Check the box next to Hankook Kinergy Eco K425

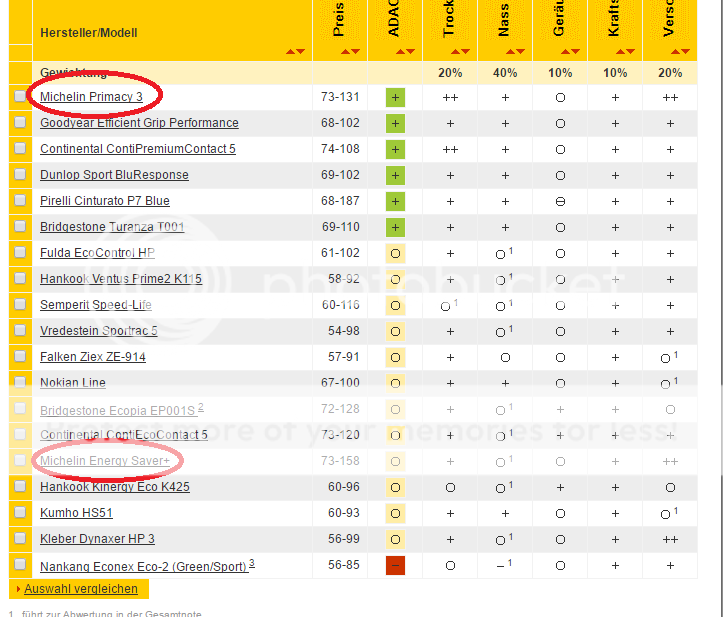pyautogui.click(x=20, y=486)
